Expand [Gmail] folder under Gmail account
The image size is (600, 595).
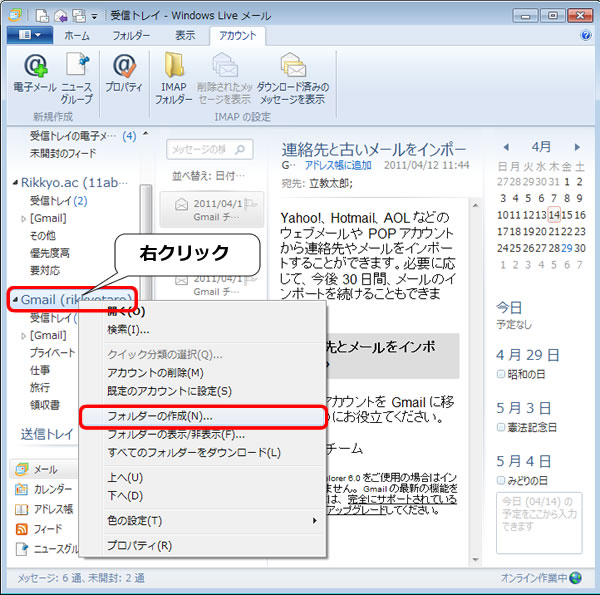pyautogui.click(x=23, y=336)
